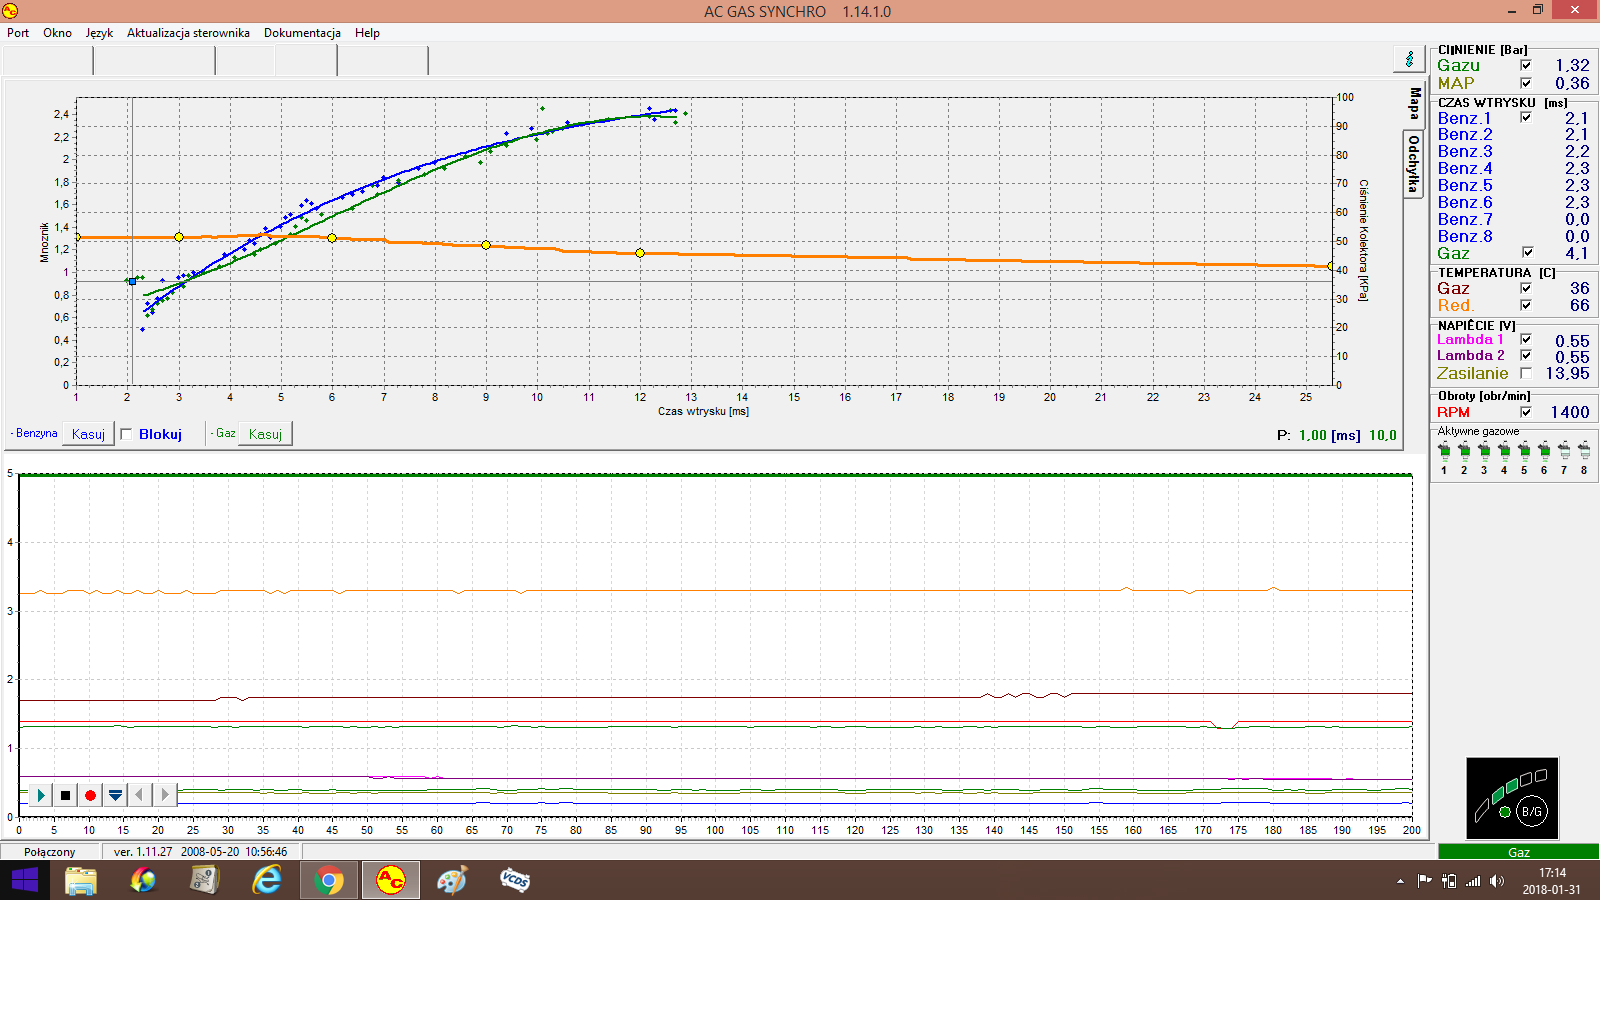Toggle the Lambda 1 voltage checkbox
This screenshot has width=1600, height=1032.
click(x=1526, y=339)
